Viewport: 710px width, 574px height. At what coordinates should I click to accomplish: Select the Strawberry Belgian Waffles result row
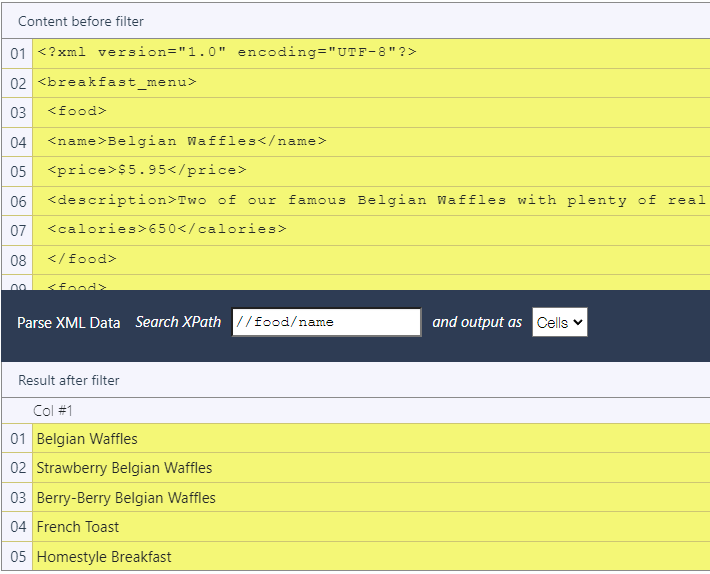pyautogui.click(x=124, y=468)
